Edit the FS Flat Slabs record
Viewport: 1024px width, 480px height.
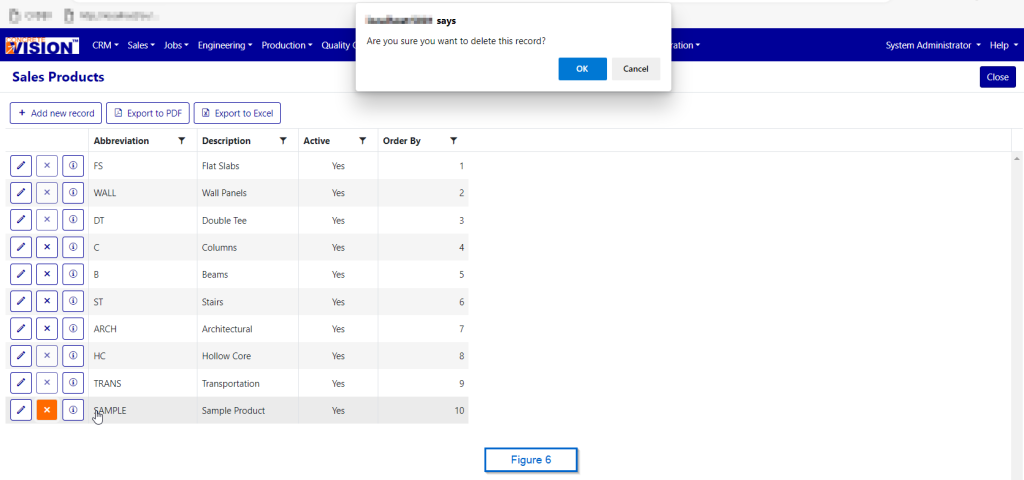point(21,166)
